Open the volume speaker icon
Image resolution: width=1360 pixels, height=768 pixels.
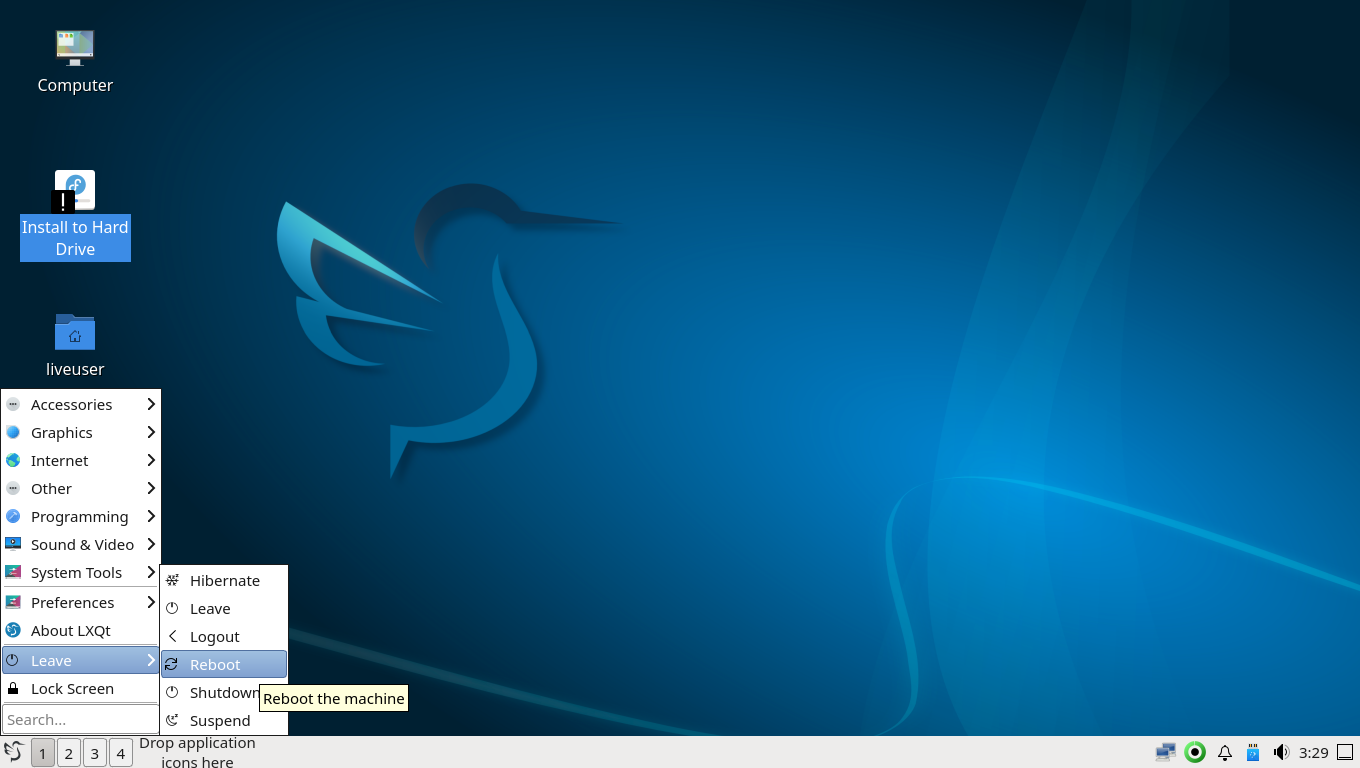pos(1281,753)
